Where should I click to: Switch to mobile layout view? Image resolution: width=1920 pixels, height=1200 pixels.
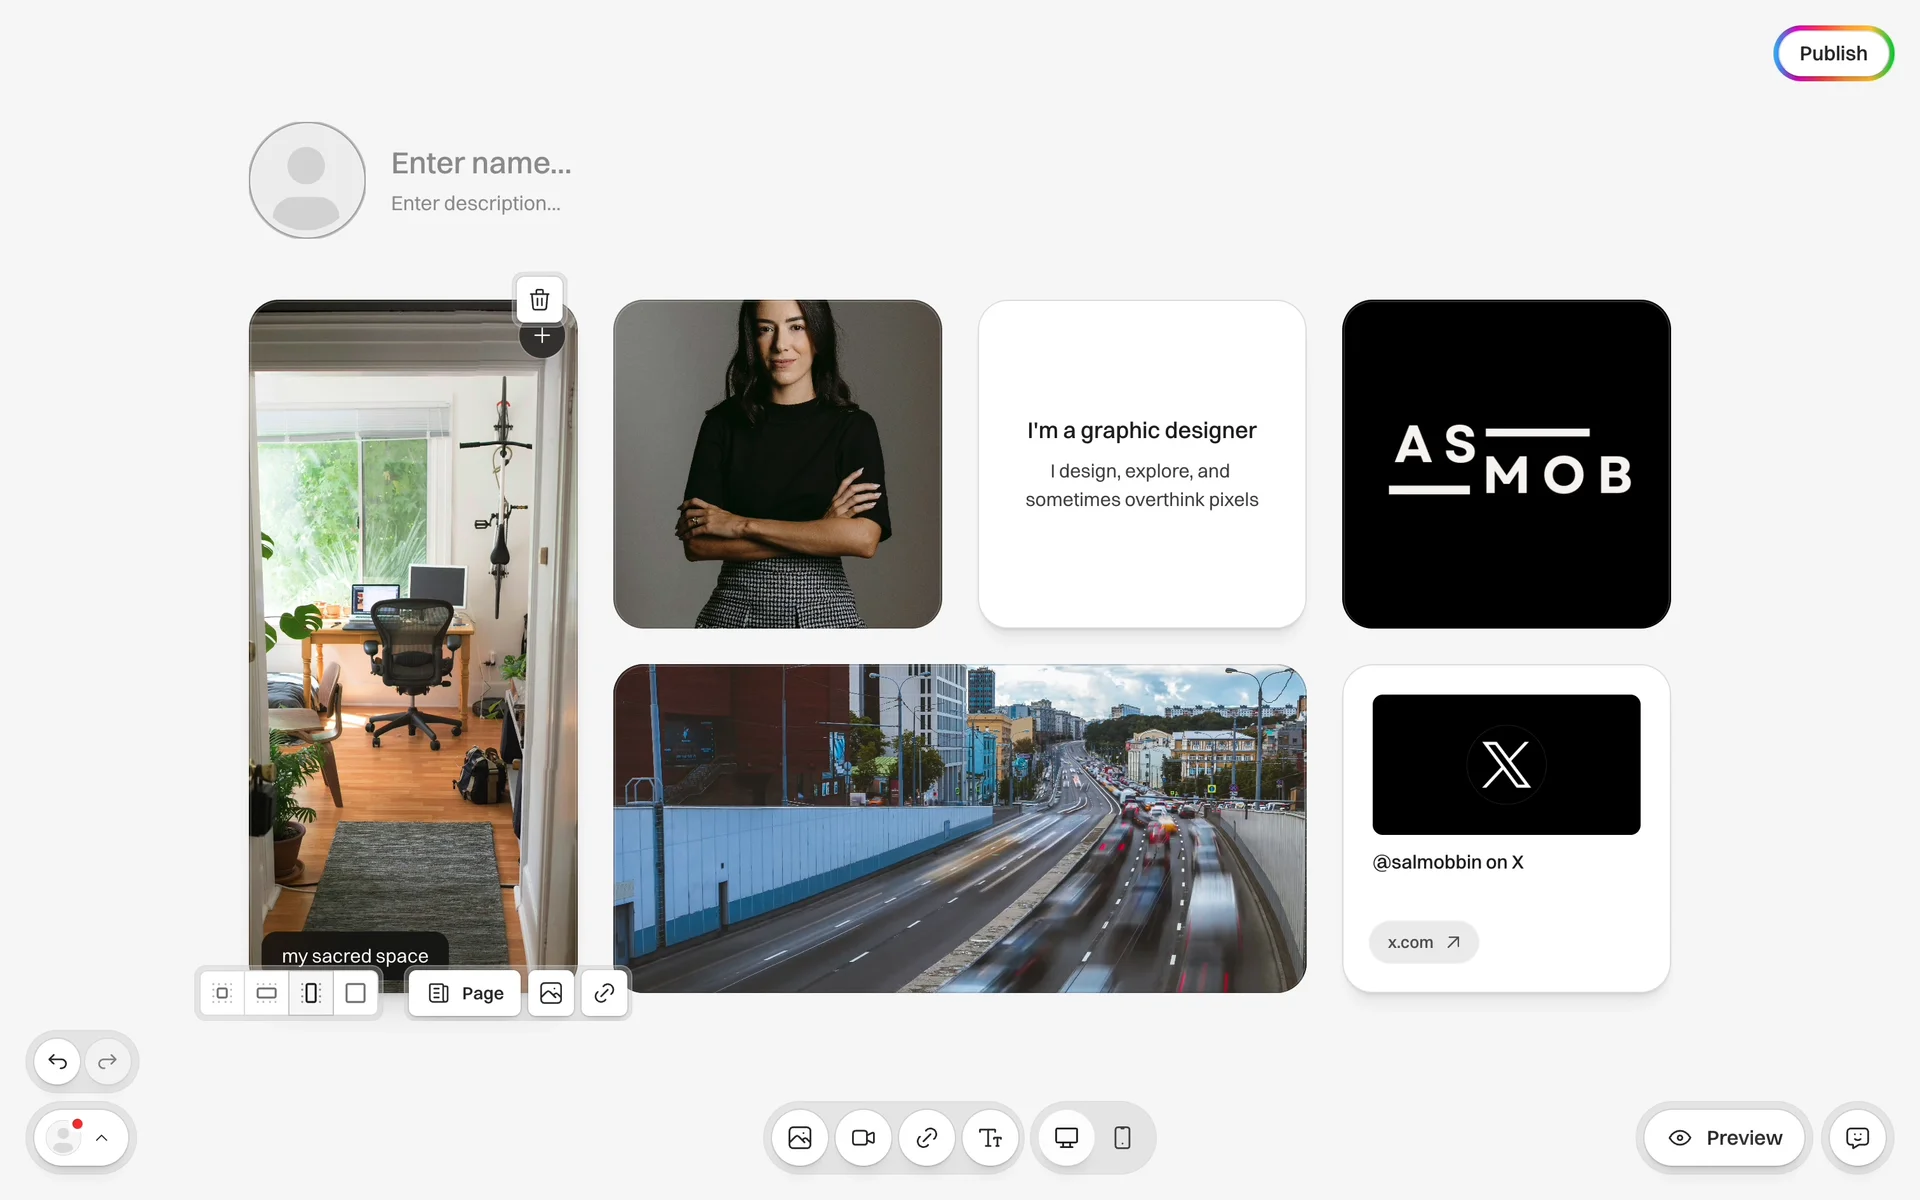[x=1122, y=1138]
